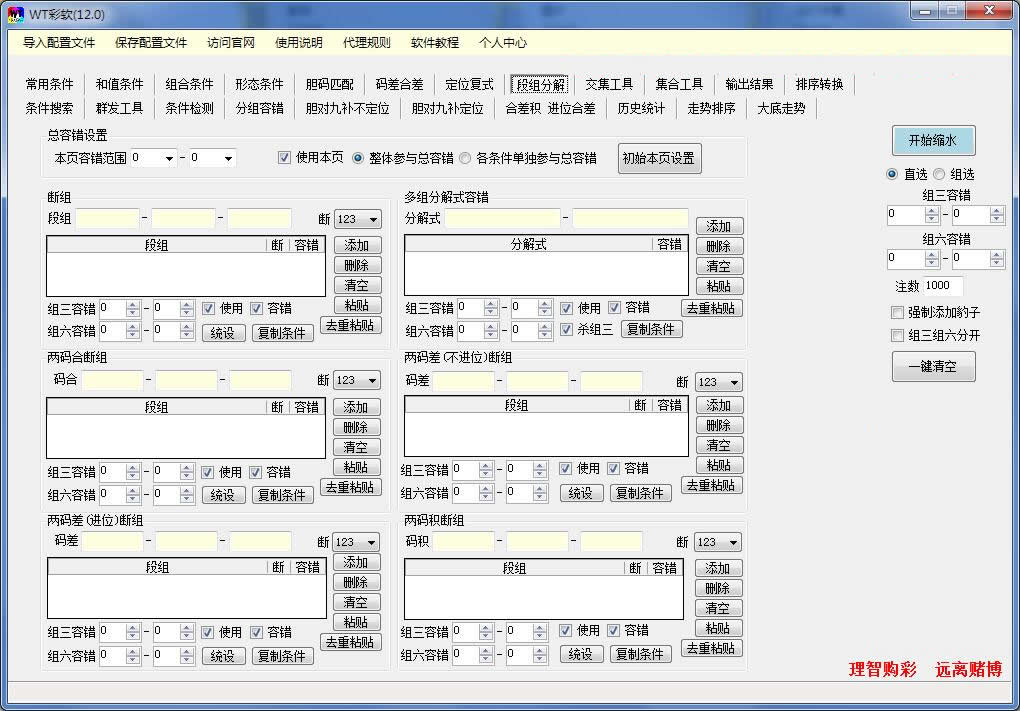The height and width of the screenshot is (711, 1020).
Task: Check 杀组三 in the 多组分解式容错 section
Action: click(x=566, y=331)
